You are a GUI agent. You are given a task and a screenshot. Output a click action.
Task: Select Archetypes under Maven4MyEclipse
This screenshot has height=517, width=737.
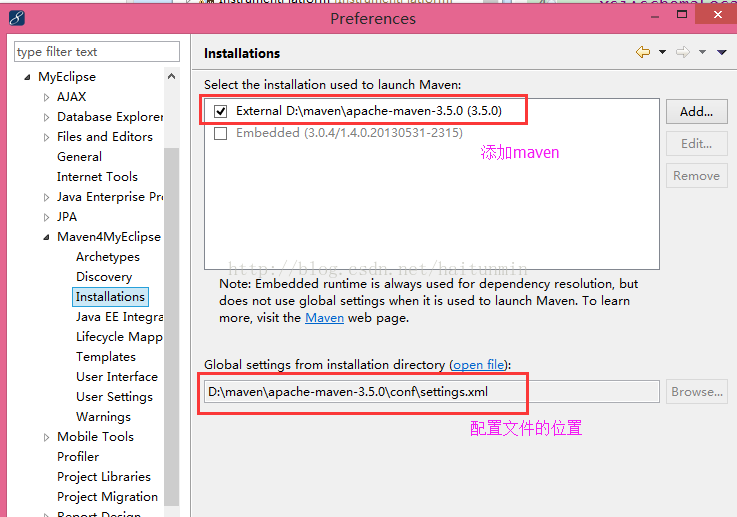click(108, 257)
